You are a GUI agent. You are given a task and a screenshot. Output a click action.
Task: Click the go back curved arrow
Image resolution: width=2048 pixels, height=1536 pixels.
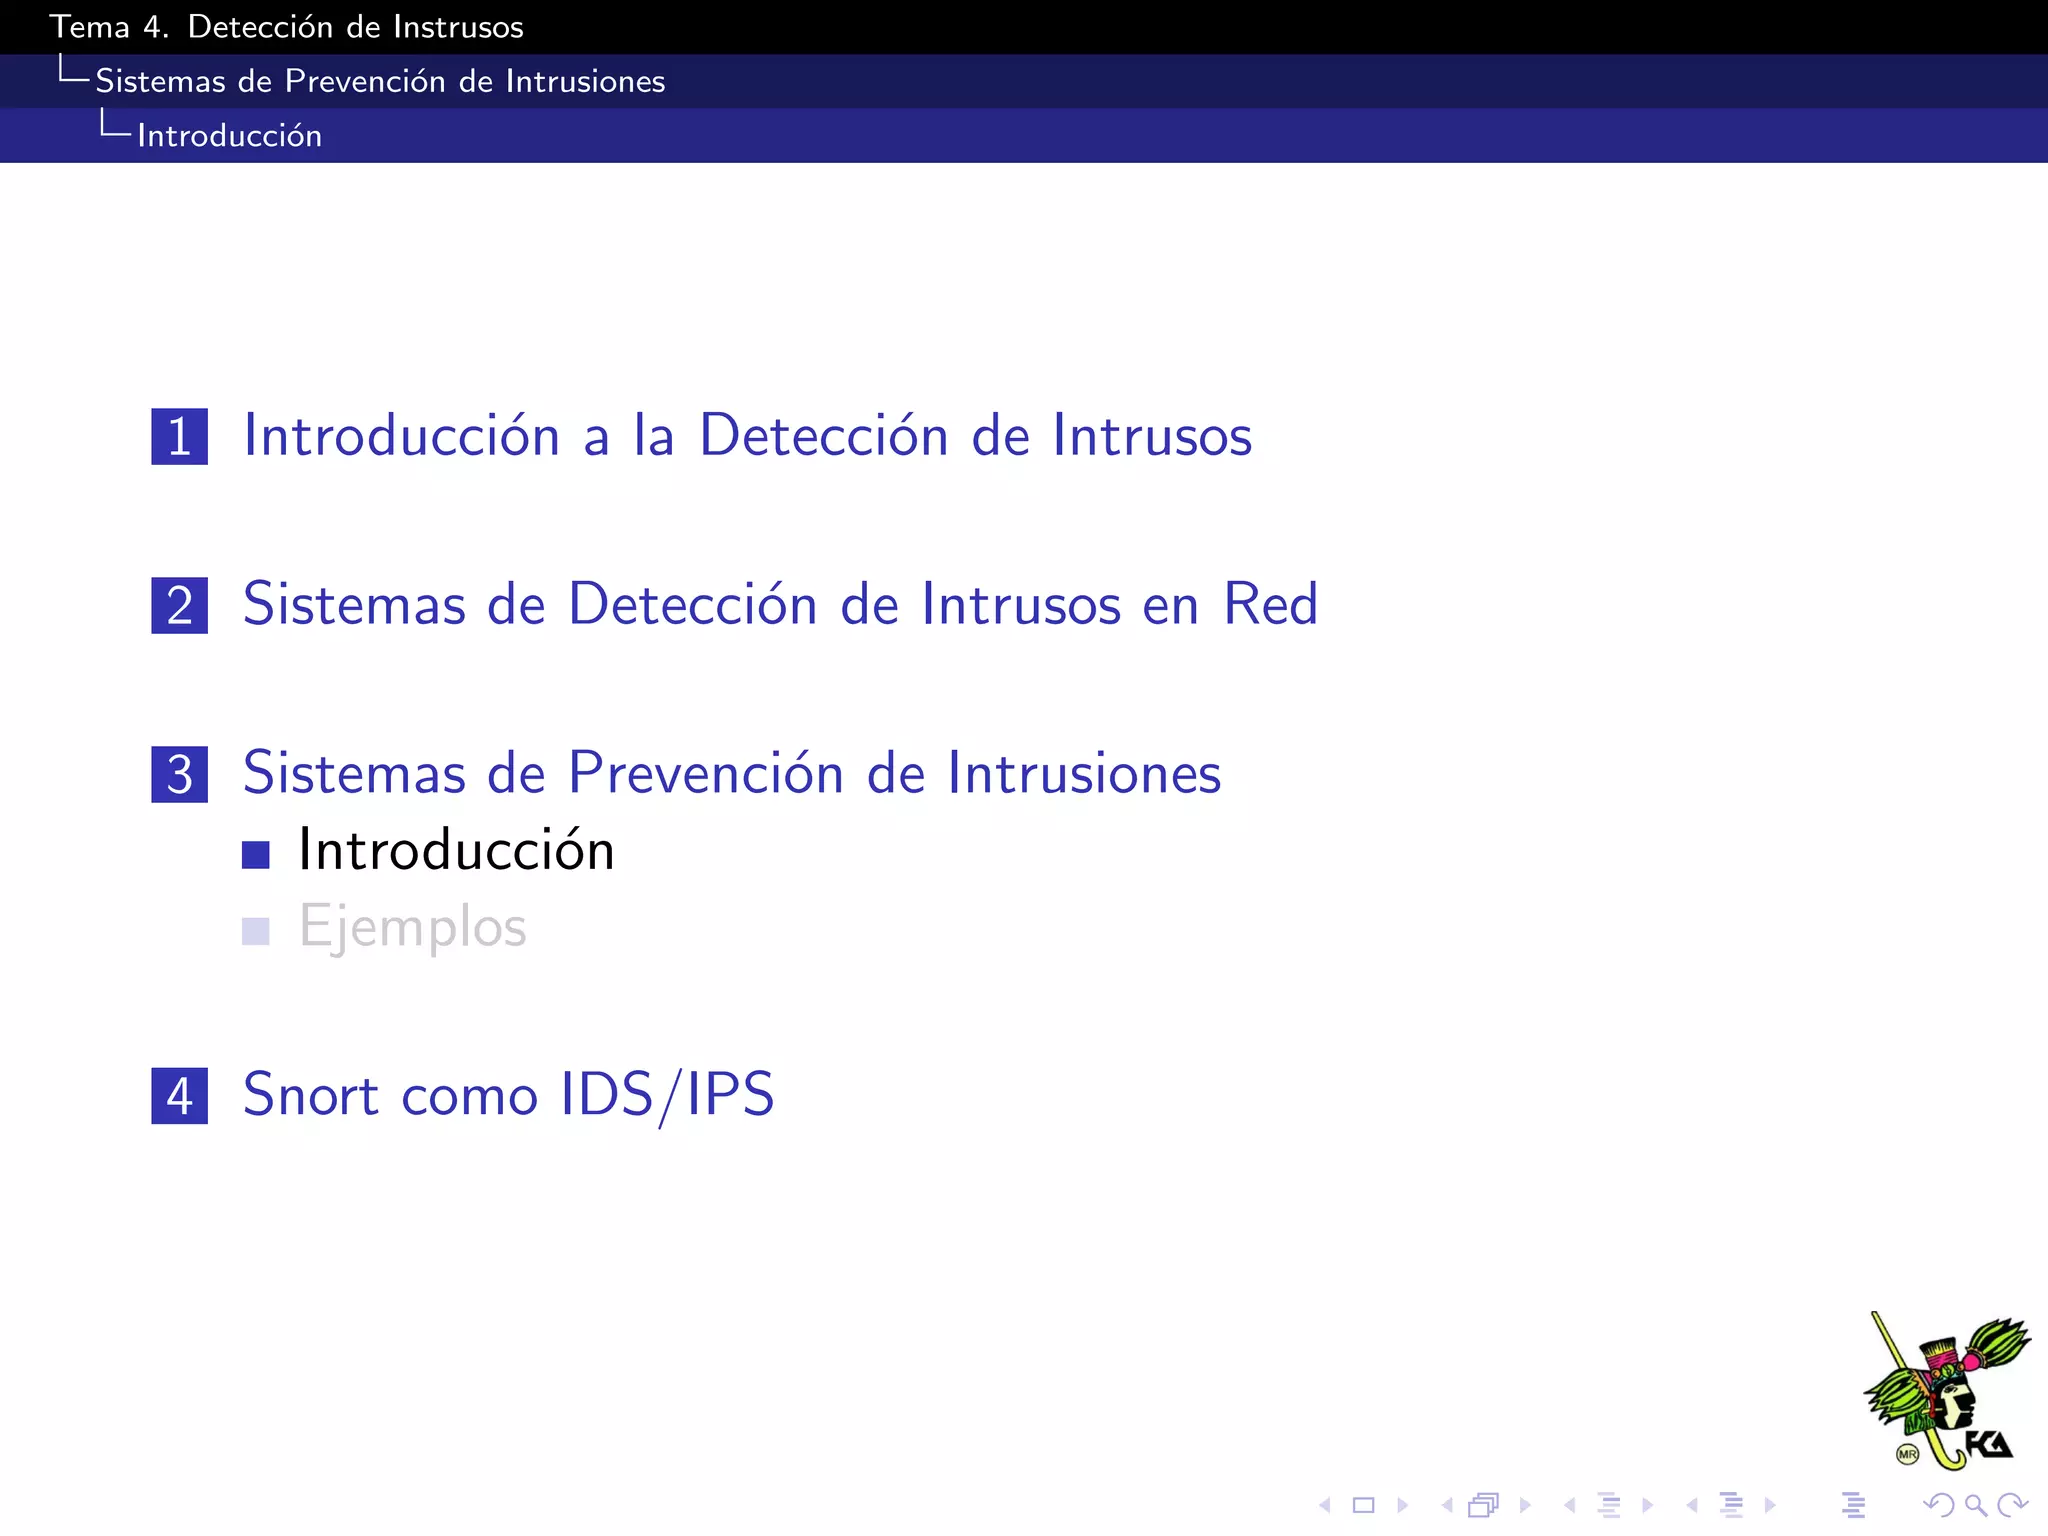tap(1939, 1505)
